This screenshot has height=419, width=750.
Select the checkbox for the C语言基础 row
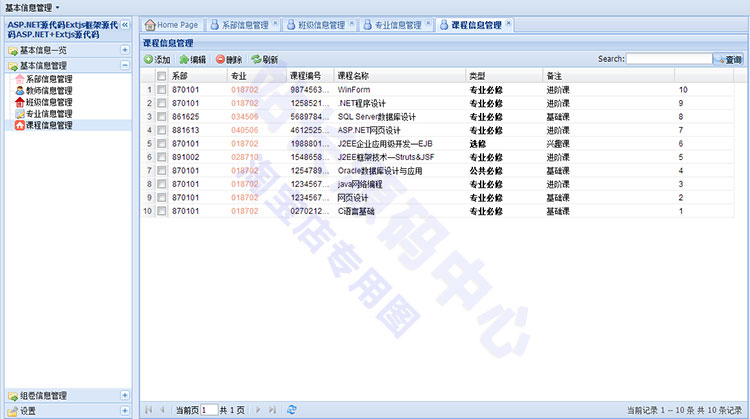[161, 212]
